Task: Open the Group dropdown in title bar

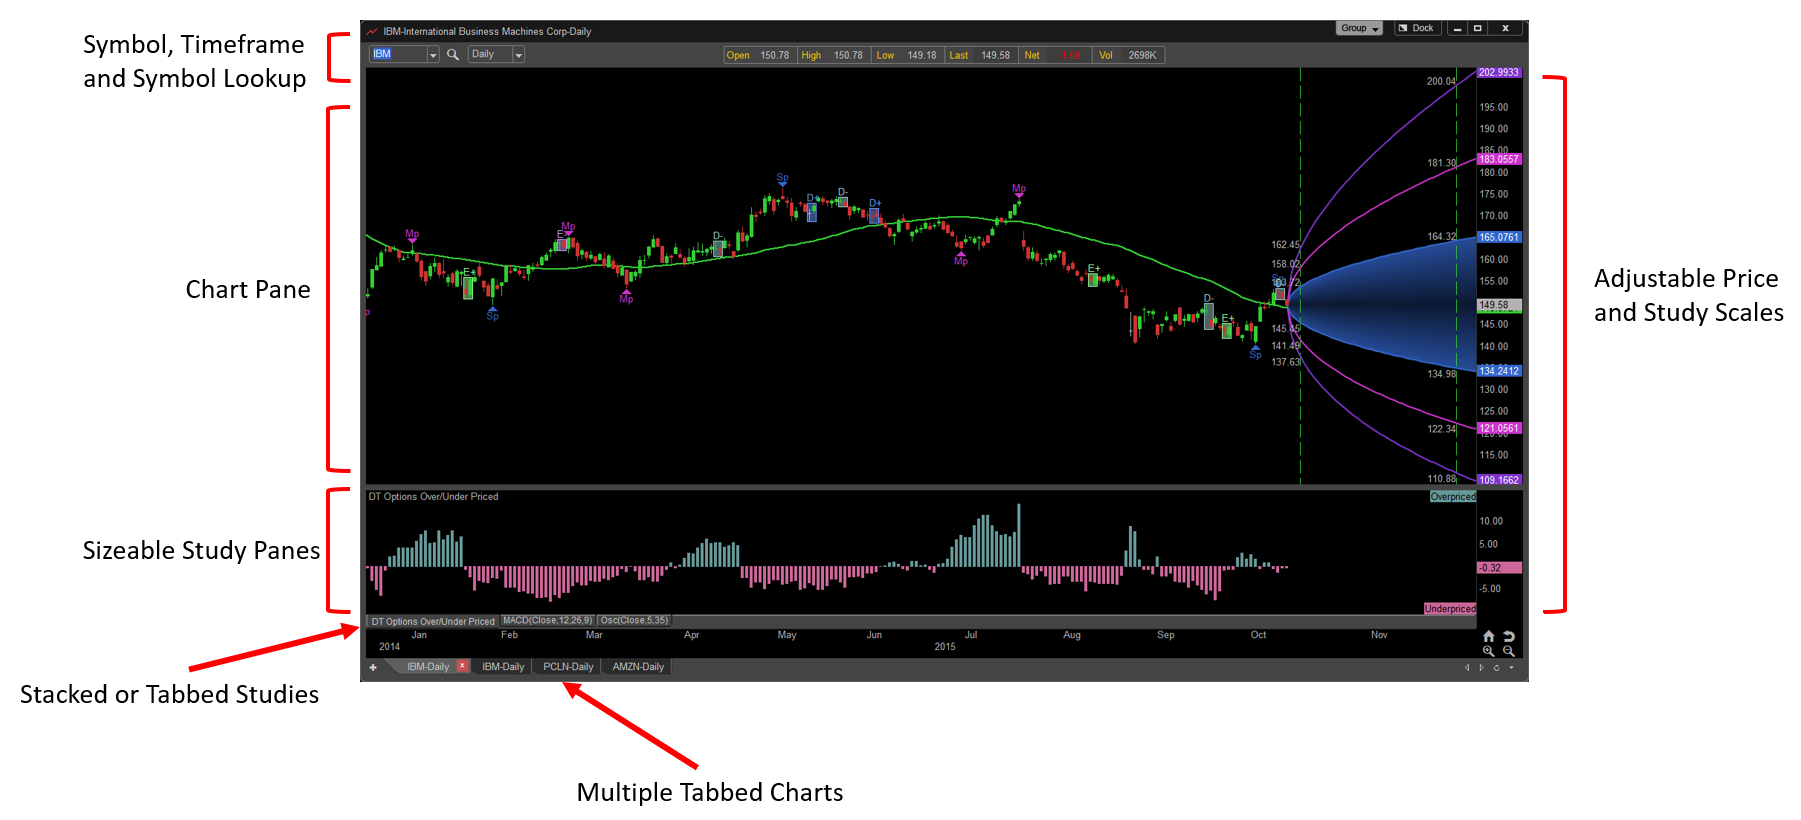Action: pyautogui.click(x=1359, y=28)
